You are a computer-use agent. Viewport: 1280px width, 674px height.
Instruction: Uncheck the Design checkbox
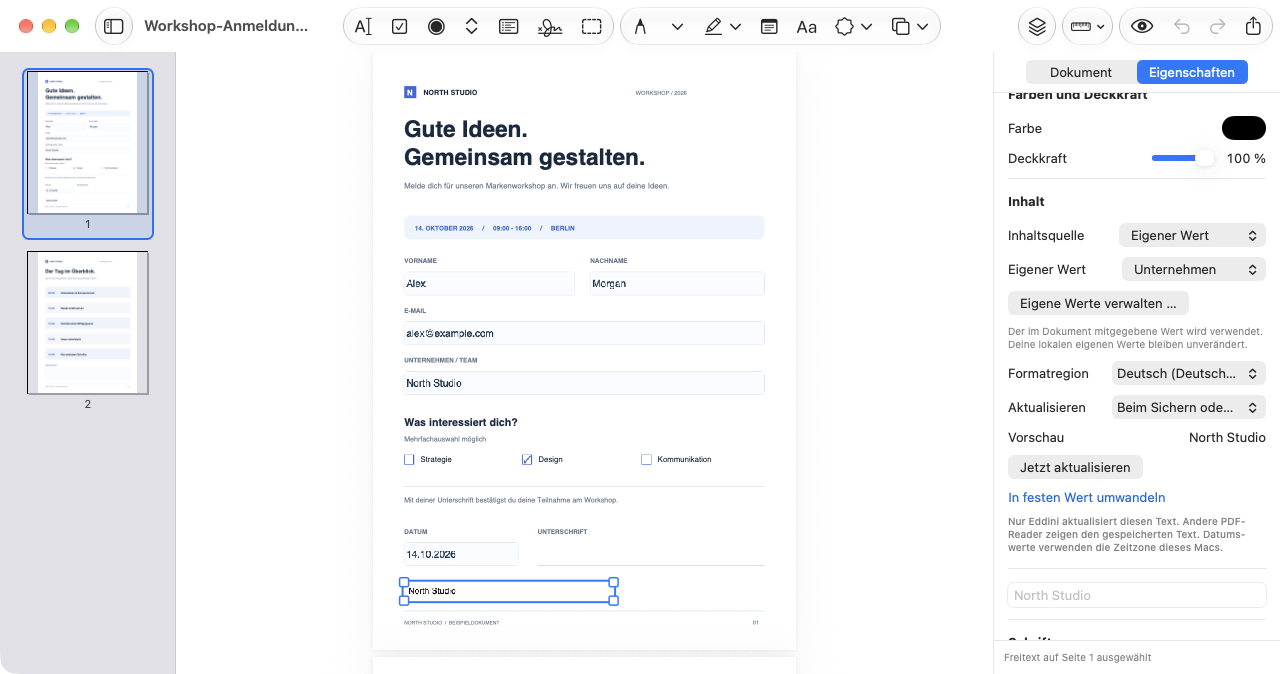(x=527, y=460)
